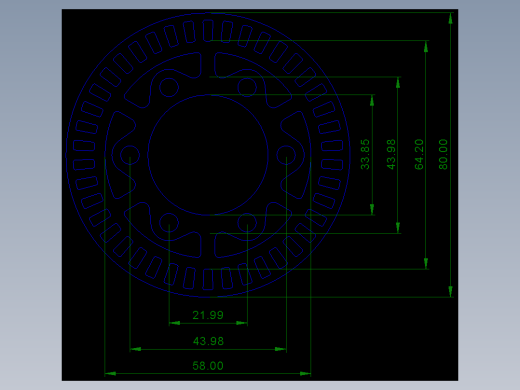Select the horizontal 43.98 dimension below the drawing

(x=208, y=341)
